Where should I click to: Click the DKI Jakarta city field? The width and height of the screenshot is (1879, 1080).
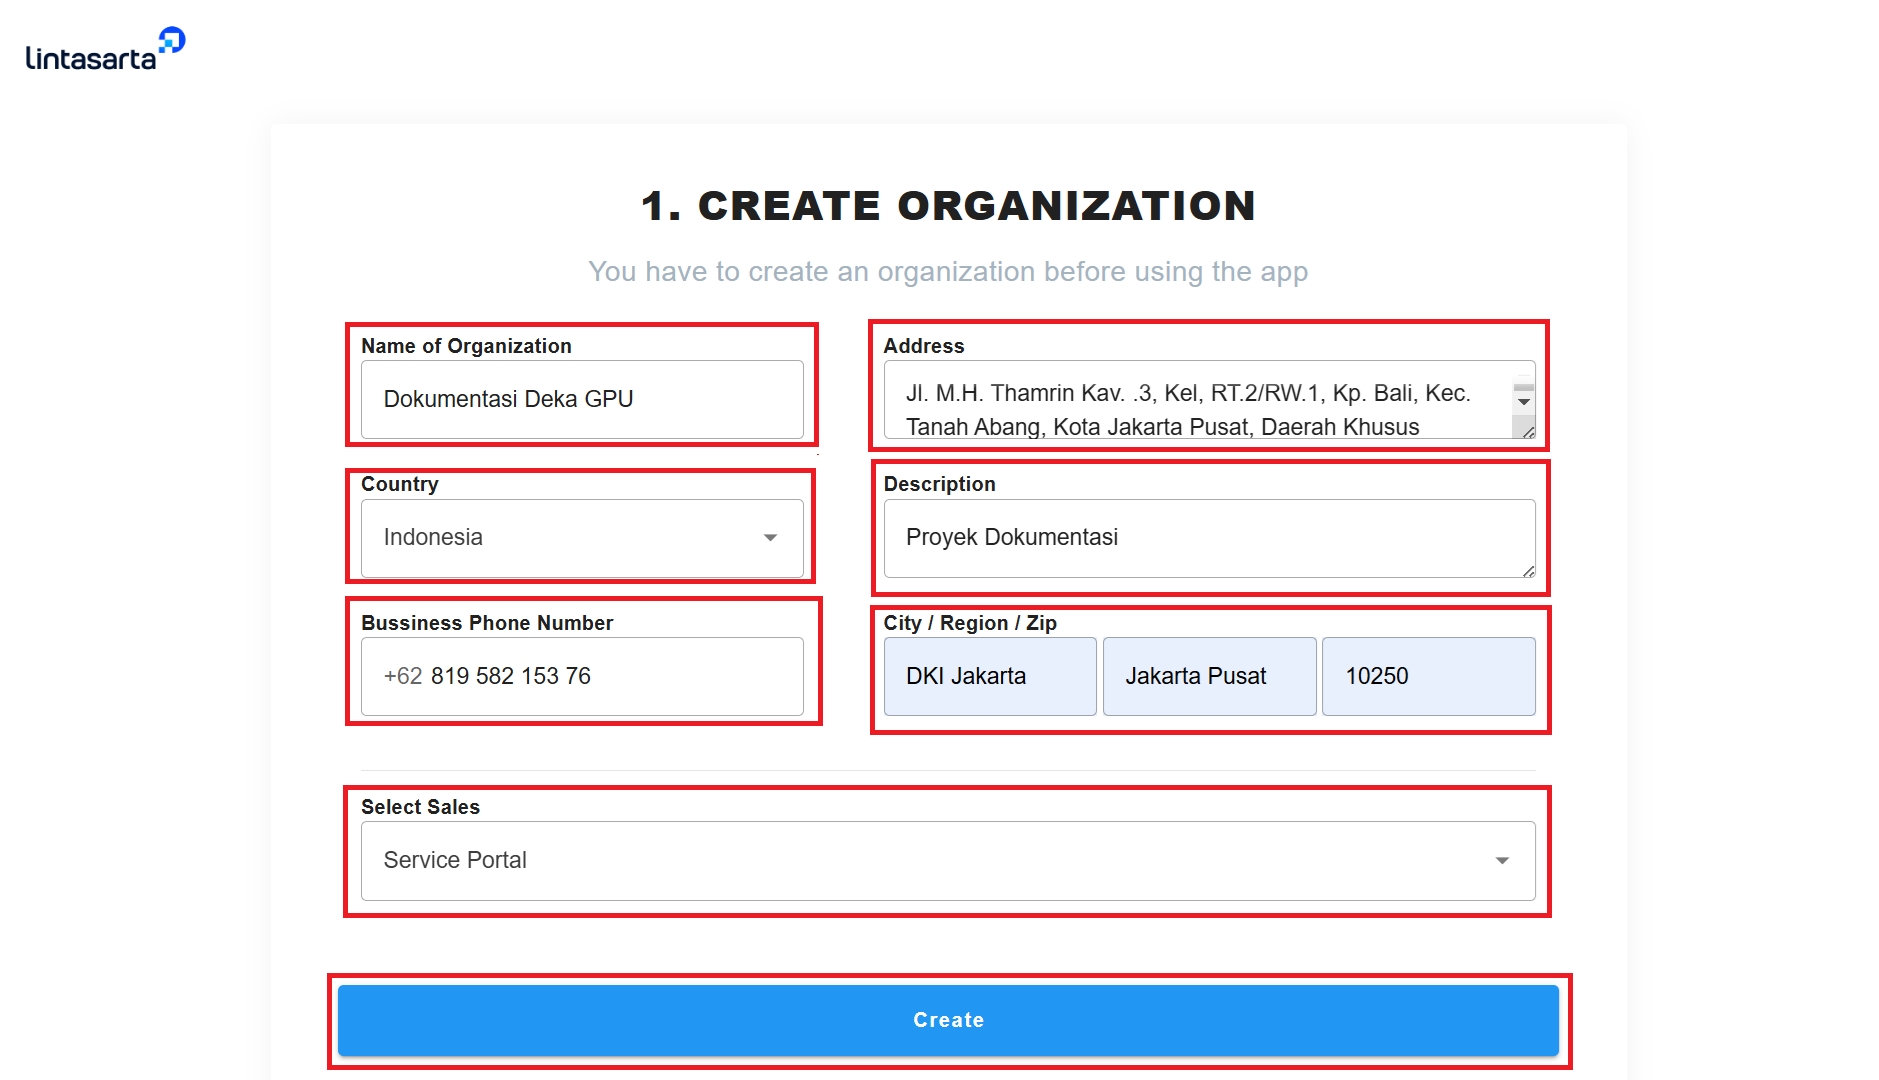(989, 677)
